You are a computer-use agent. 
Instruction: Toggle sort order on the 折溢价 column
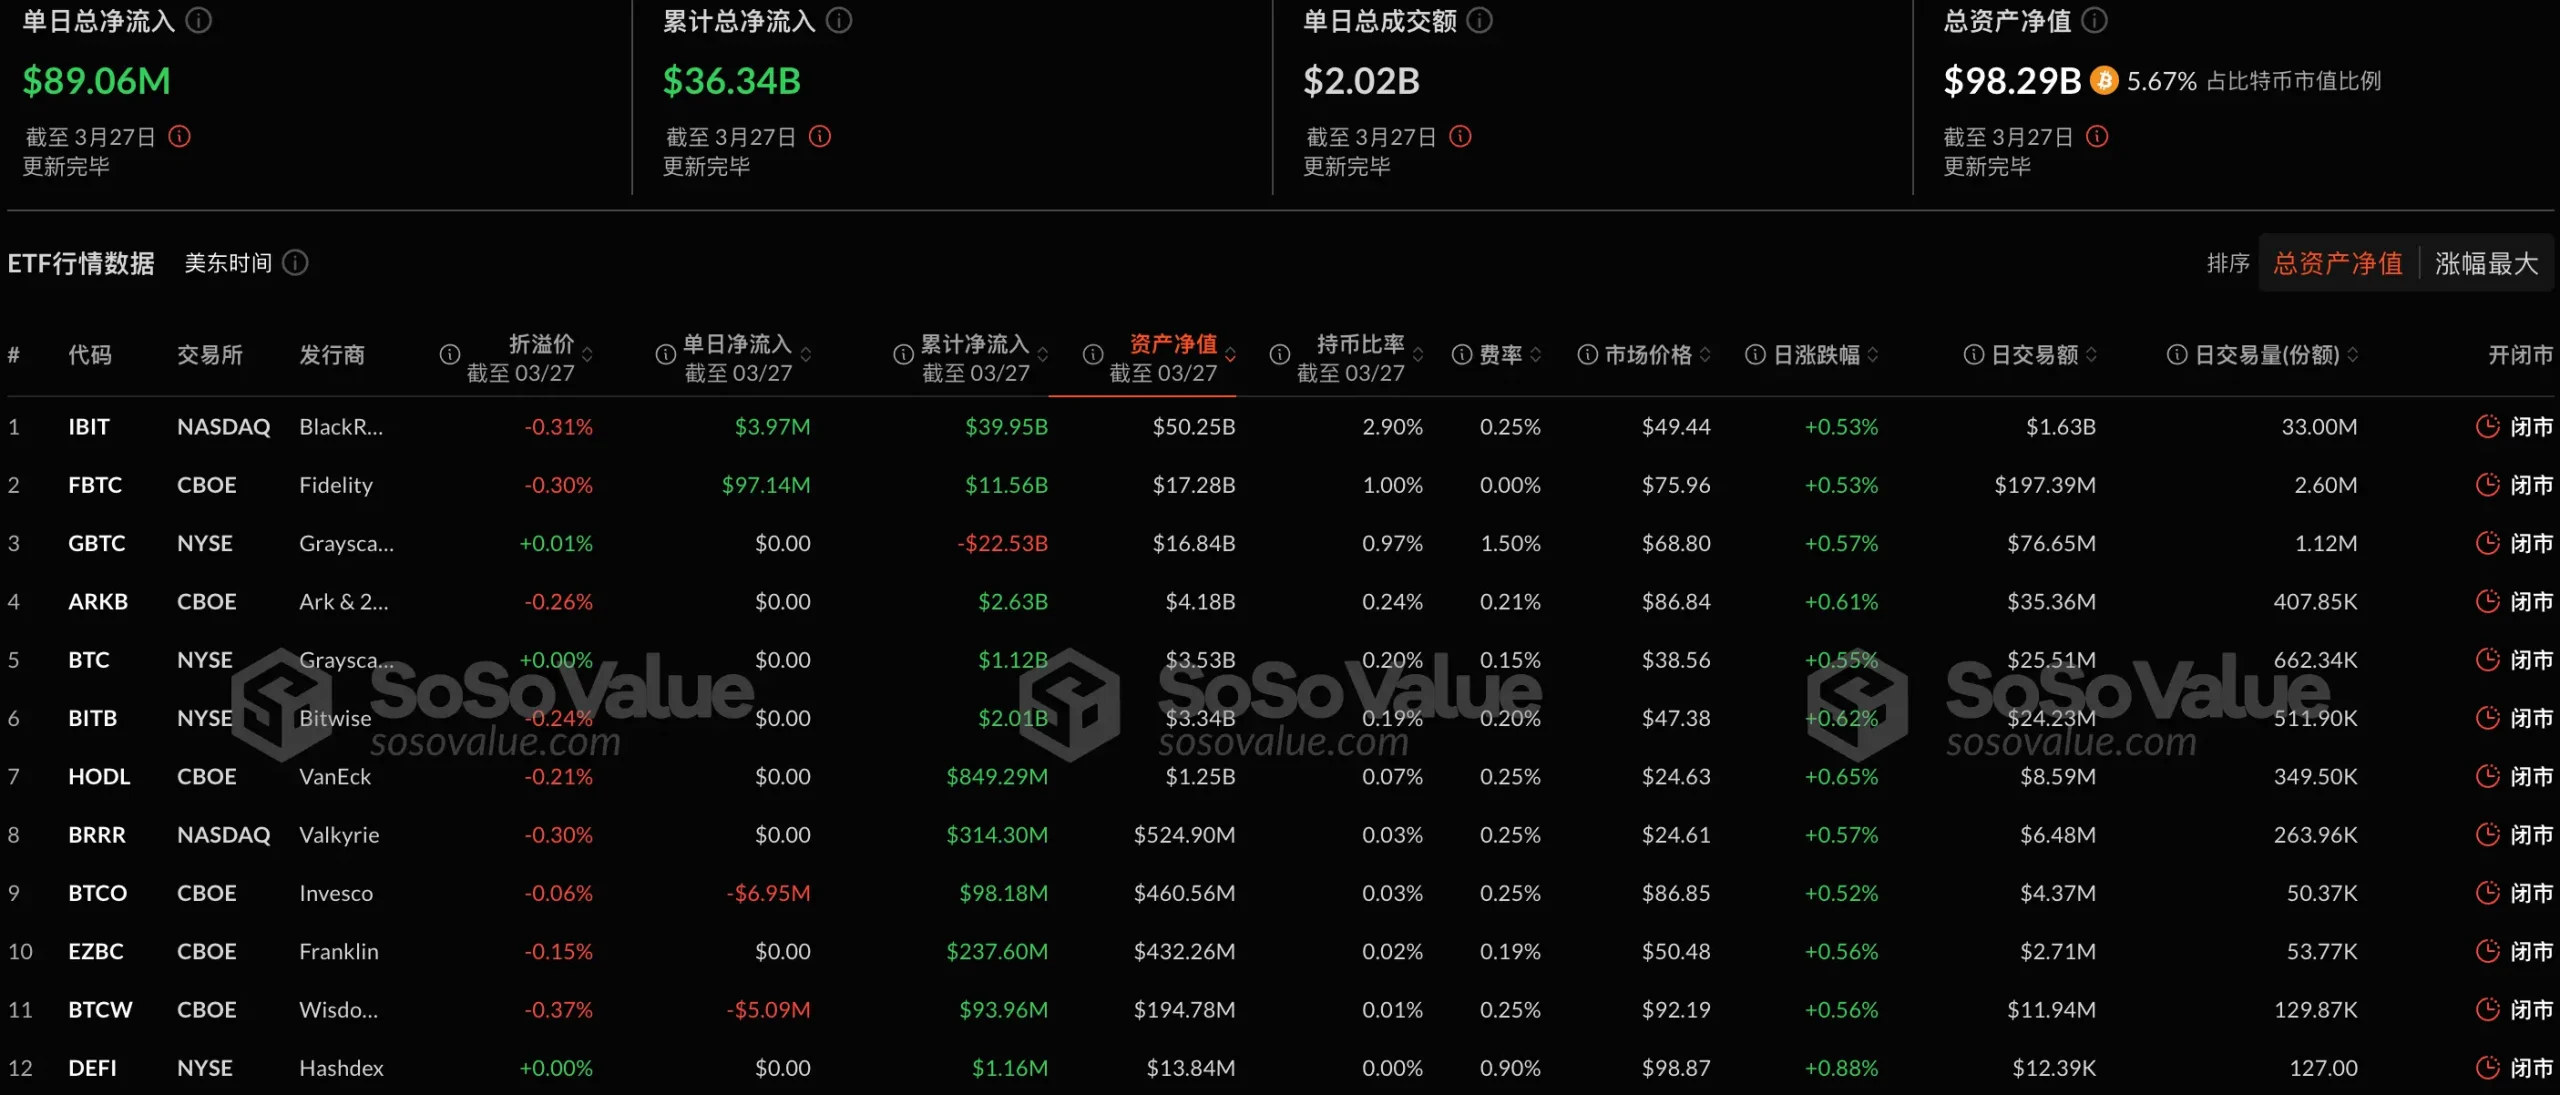pyautogui.click(x=588, y=354)
